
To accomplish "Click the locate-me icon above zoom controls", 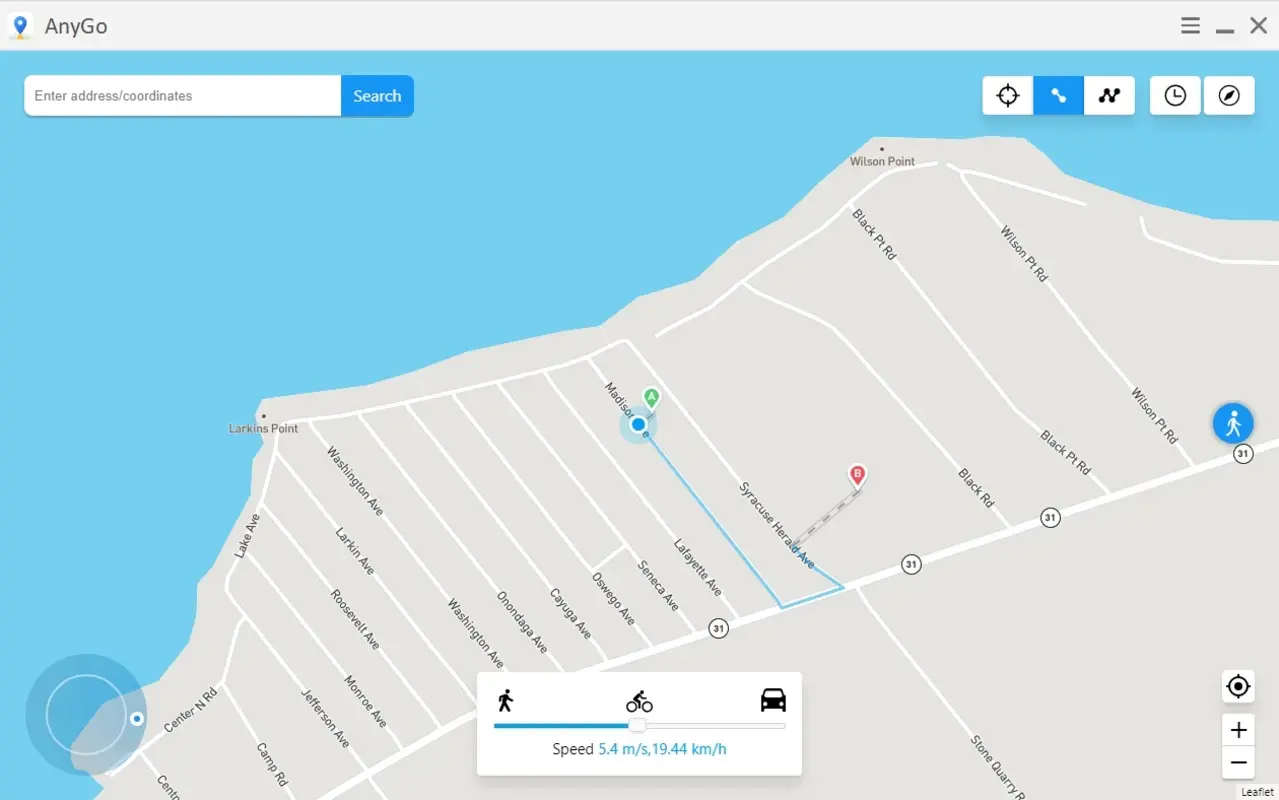I will pyautogui.click(x=1238, y=687).
